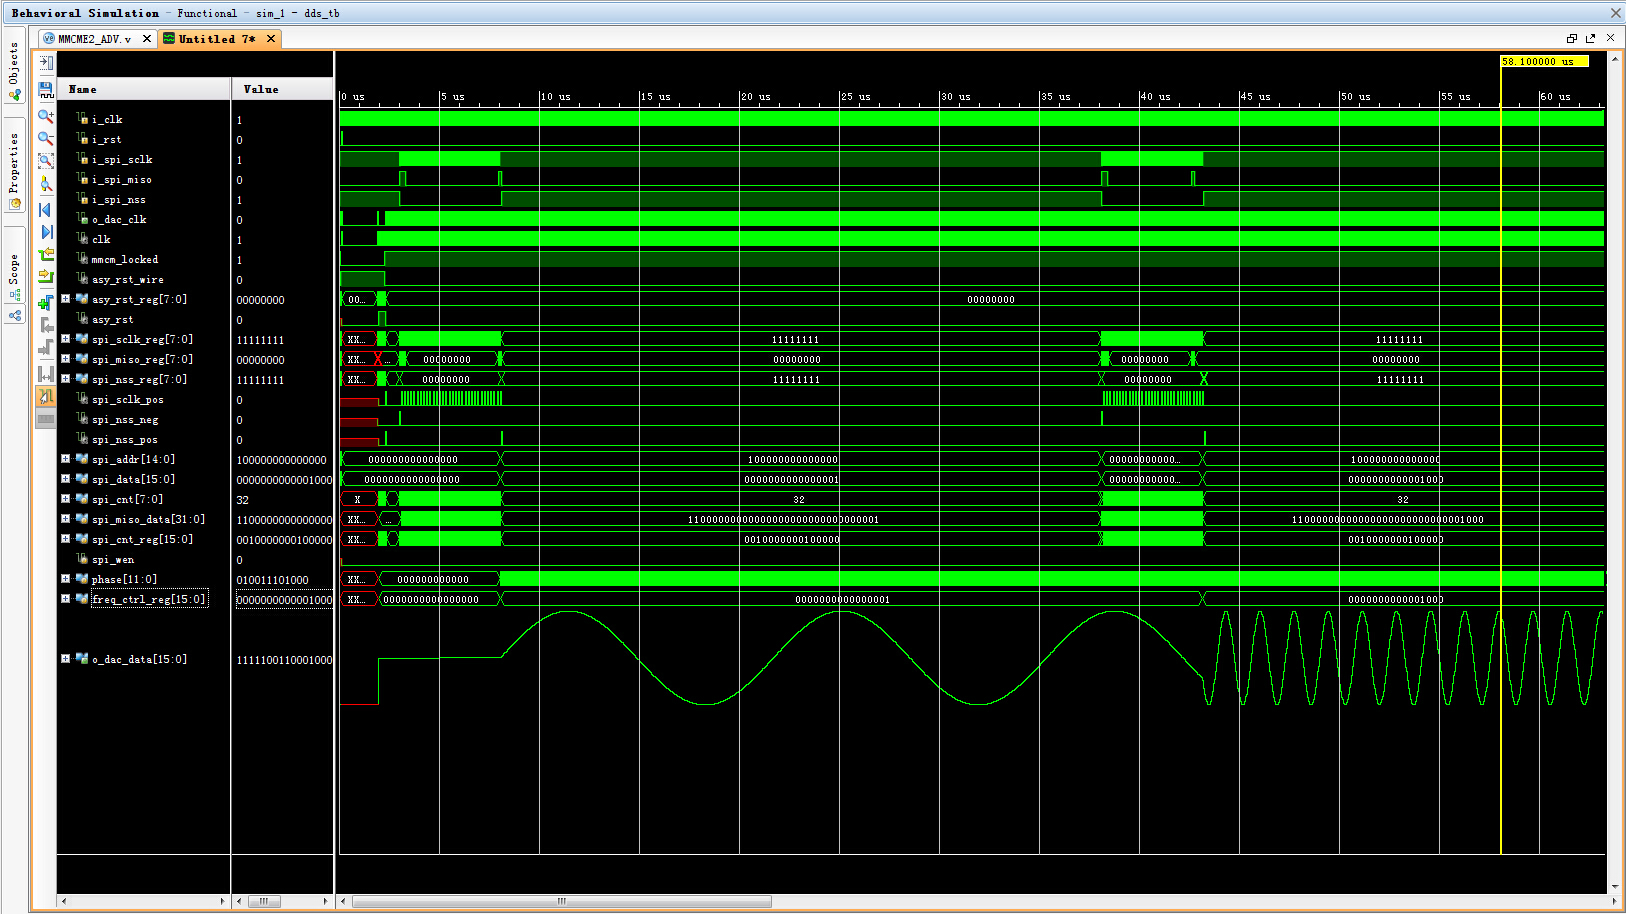This screenshot has width=1626, height=914.
Task: Expand the o_dac_data[15:0] bus
Action: pyautogui.click(x=66, y=659)
